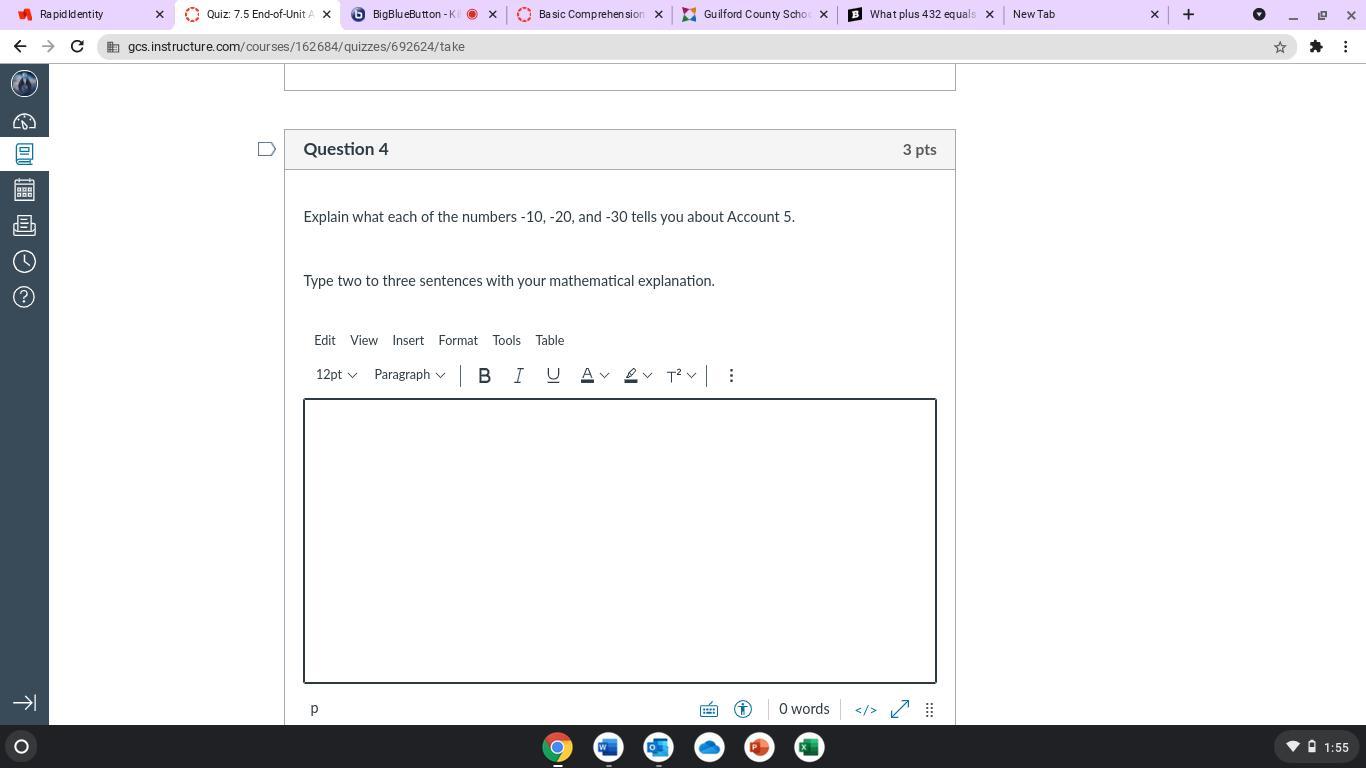Open the editor Table menu

point(550,340)
